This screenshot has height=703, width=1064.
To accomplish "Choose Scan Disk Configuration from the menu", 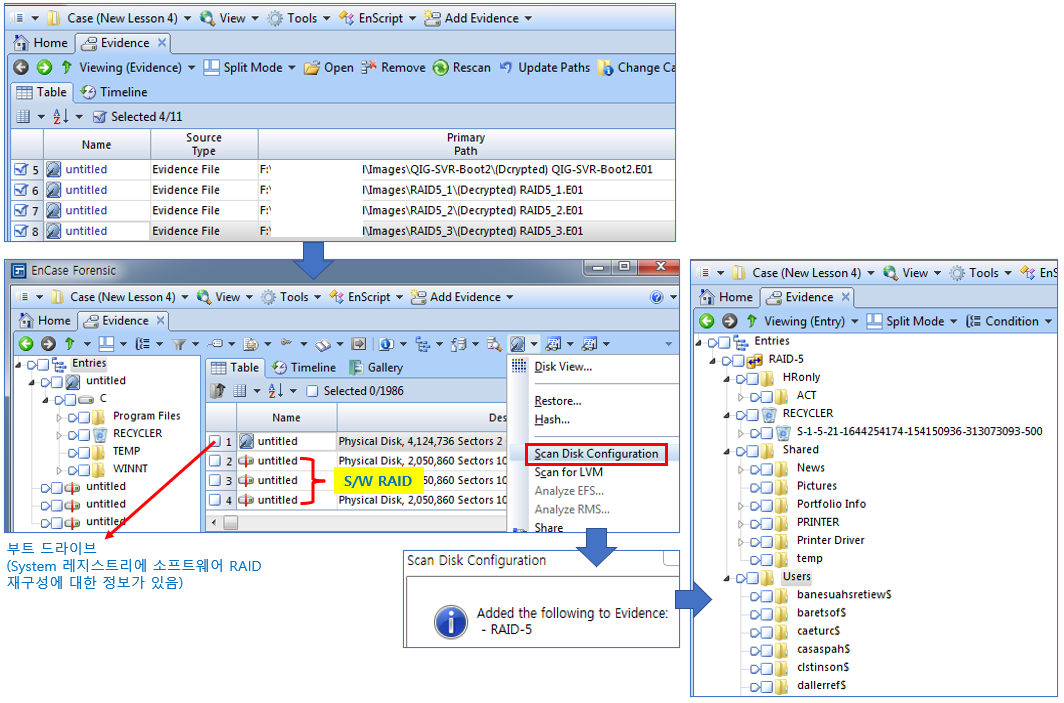I will click(596, 454).
